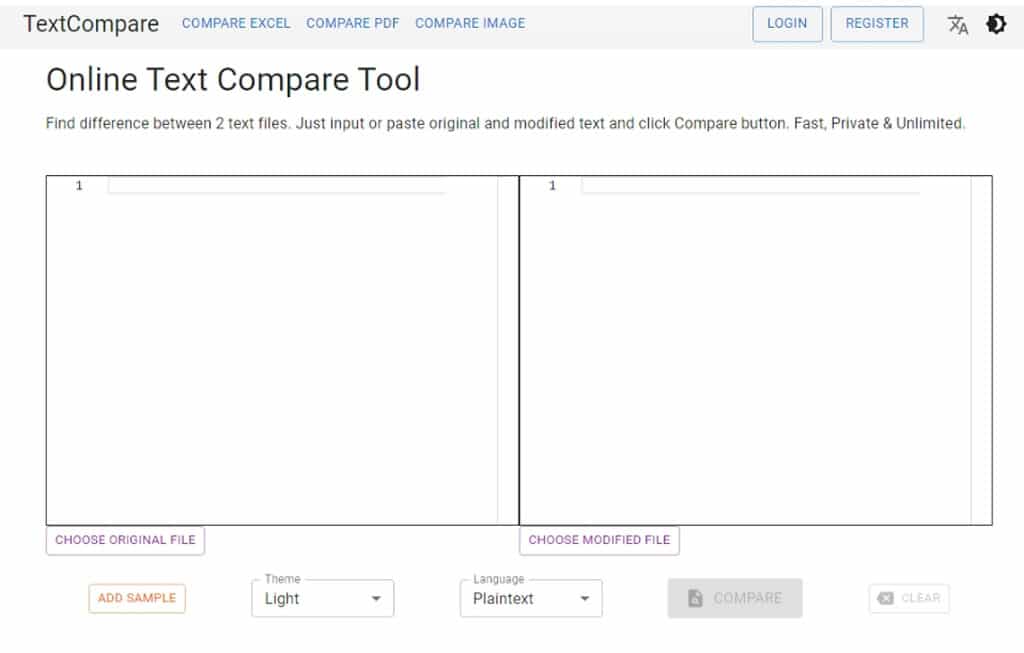This screenshot has height=653, width=1024.
Task: Click the Compare button
Action: (735, 598)
